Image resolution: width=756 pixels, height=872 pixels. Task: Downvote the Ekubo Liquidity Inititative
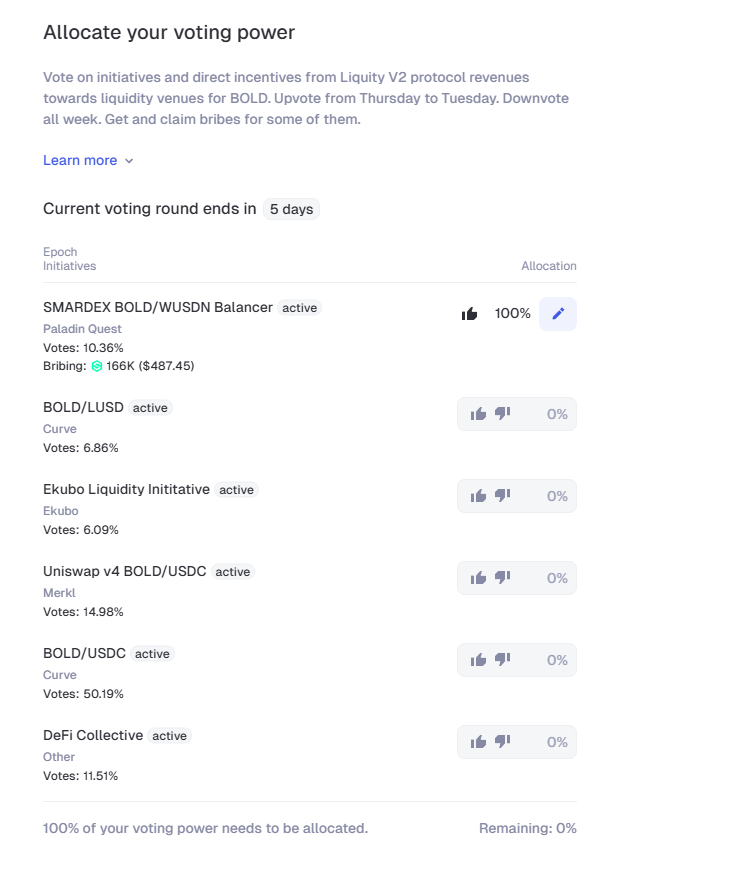click(x=502, y=496)
